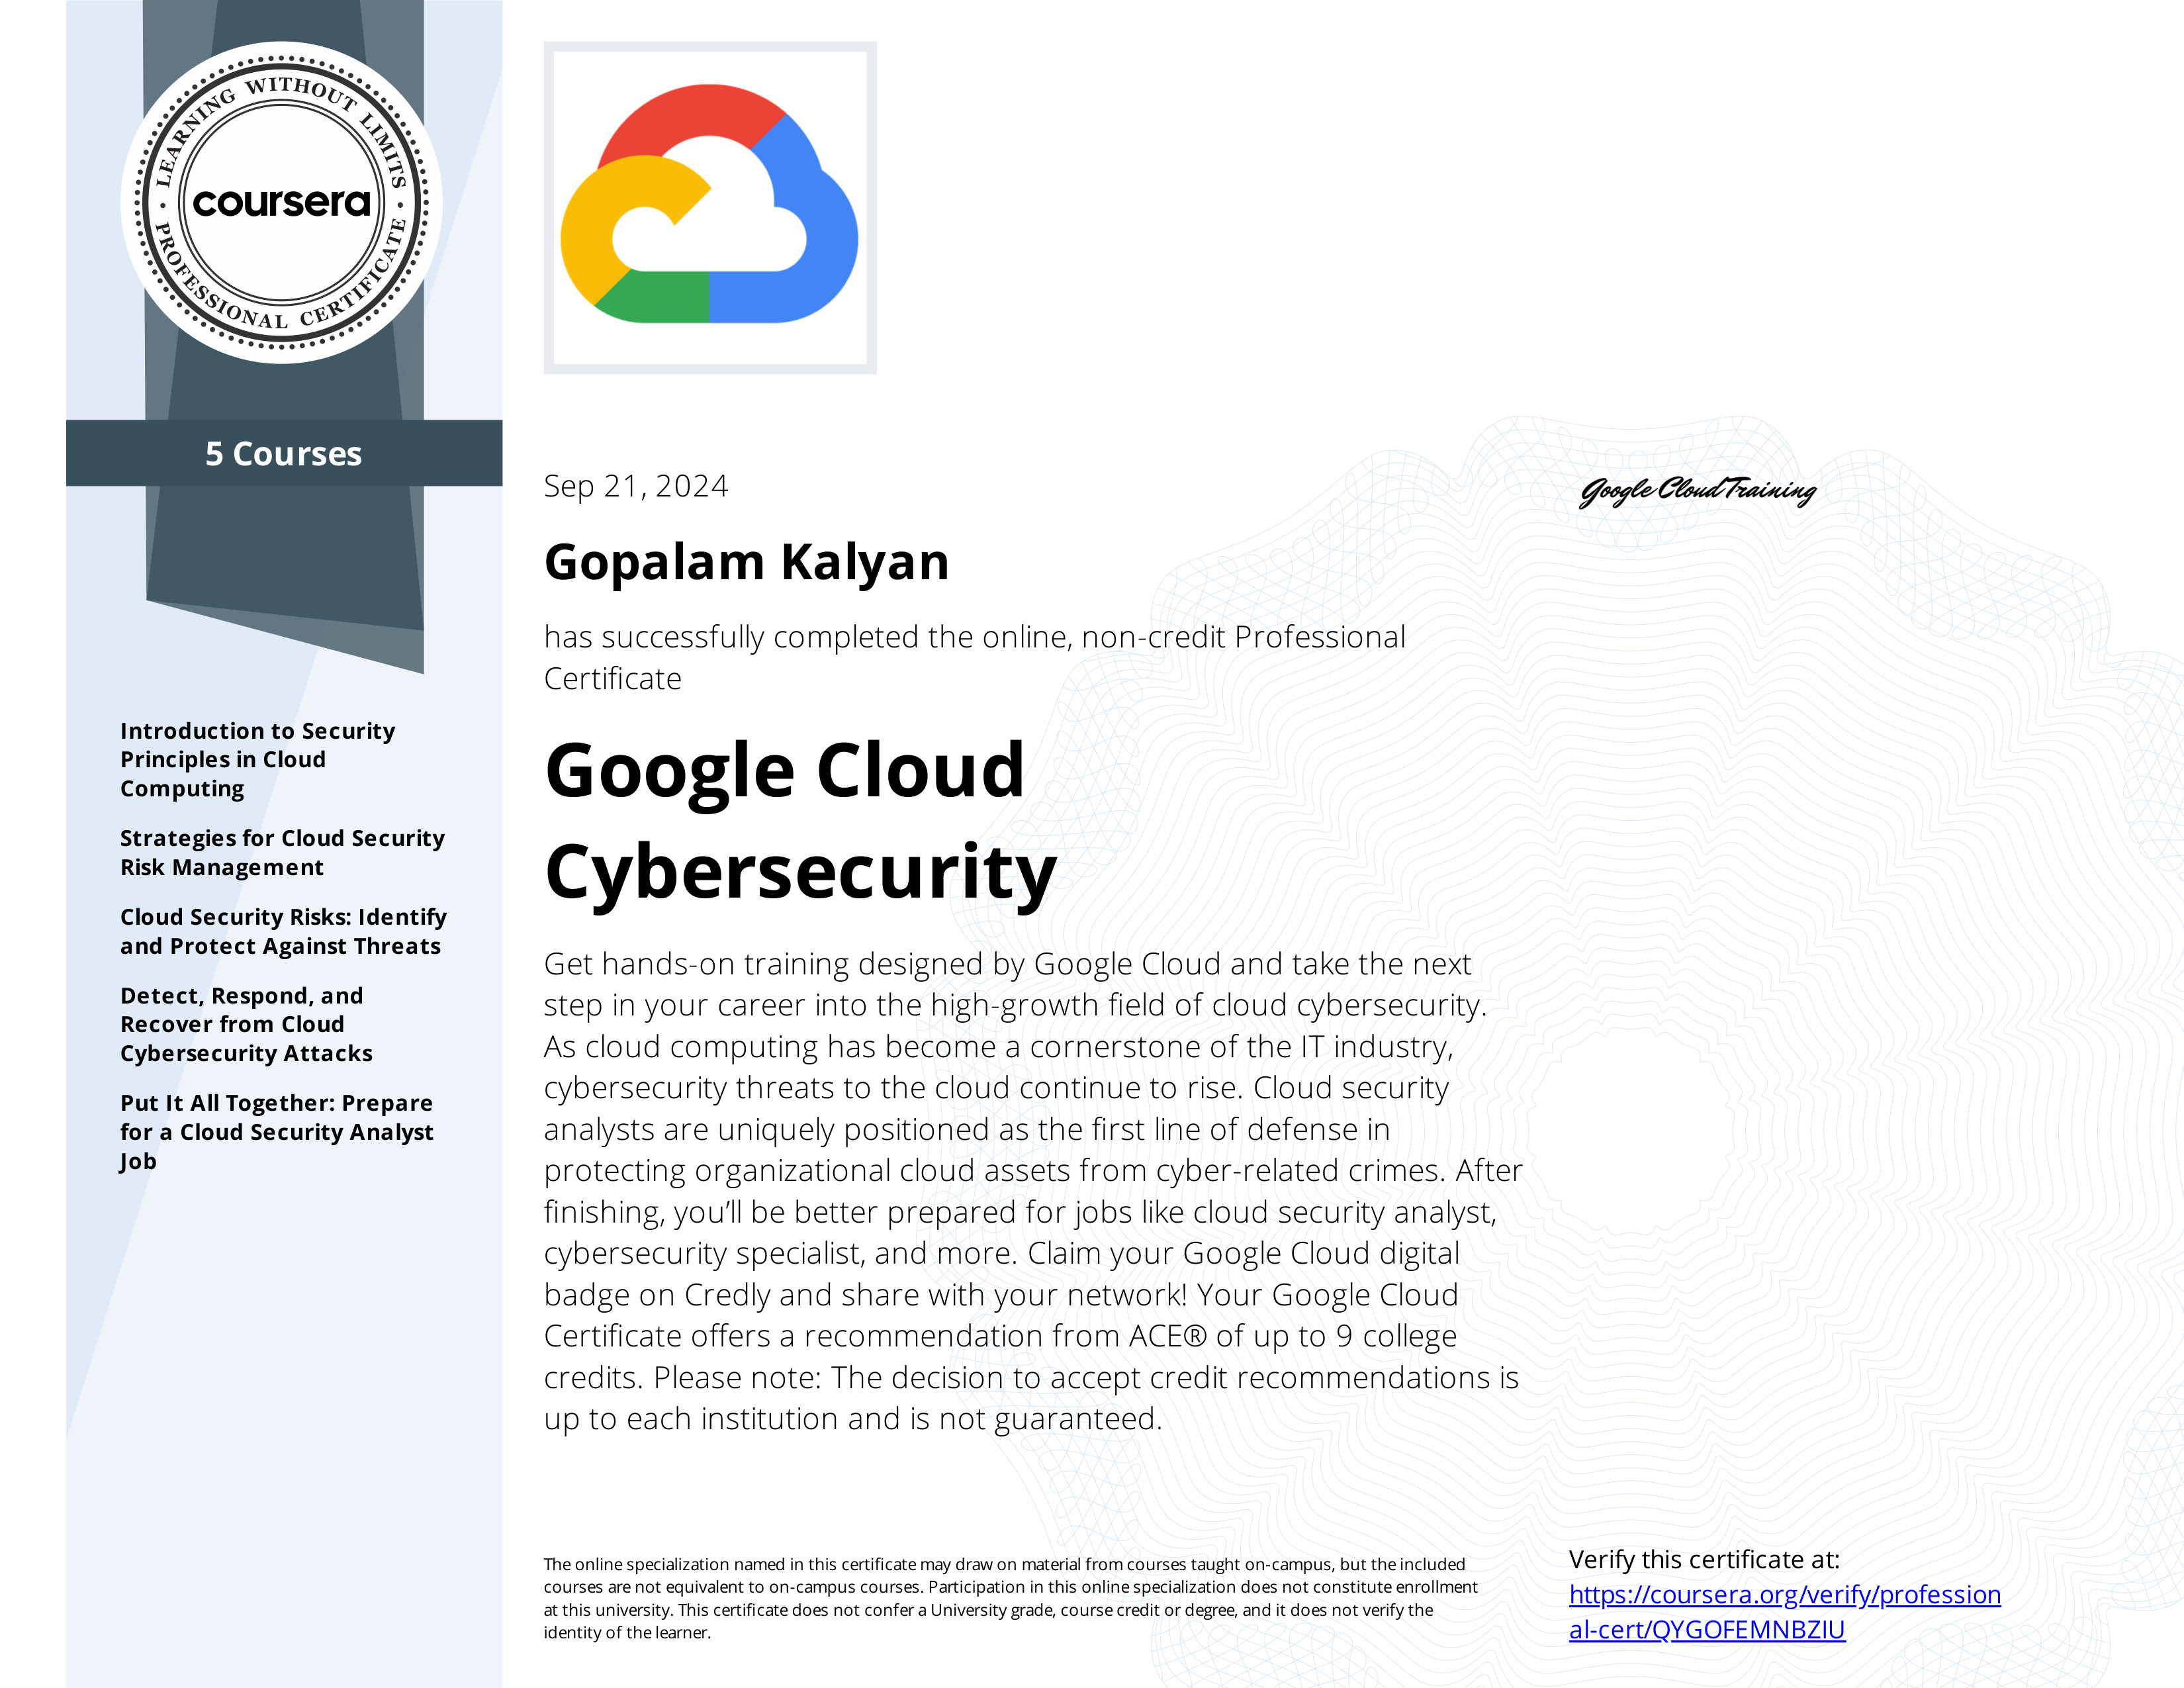Click the dark ribbon below the seal
The image size is (2184, 1688).
click(285, 560)
